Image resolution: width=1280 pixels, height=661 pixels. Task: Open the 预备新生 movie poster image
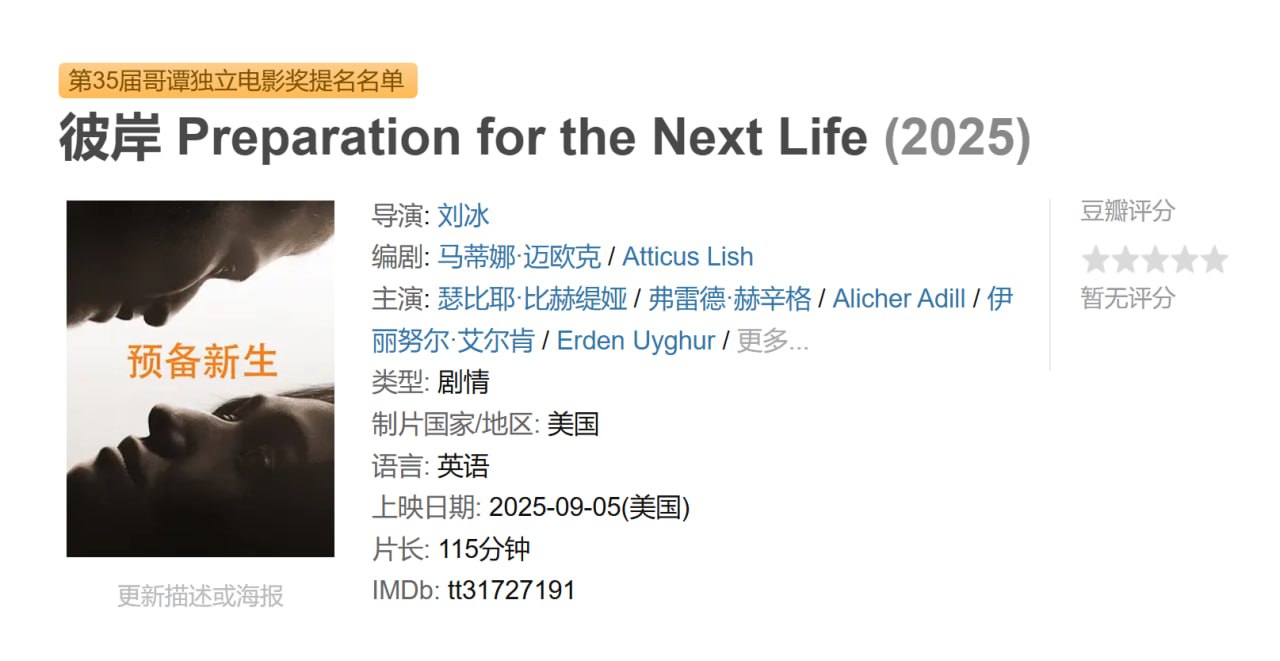pyautogui.click(x=200, y=378)
